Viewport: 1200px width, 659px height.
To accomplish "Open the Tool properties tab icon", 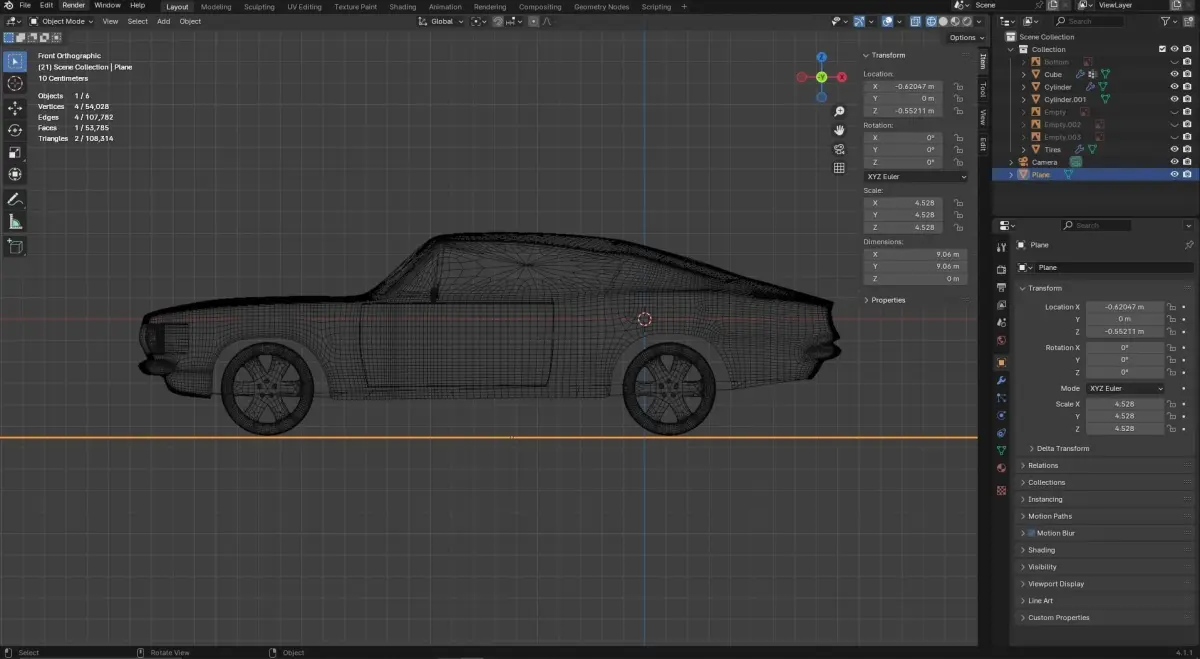I will pyautogui.click(x=1002, y=247).
